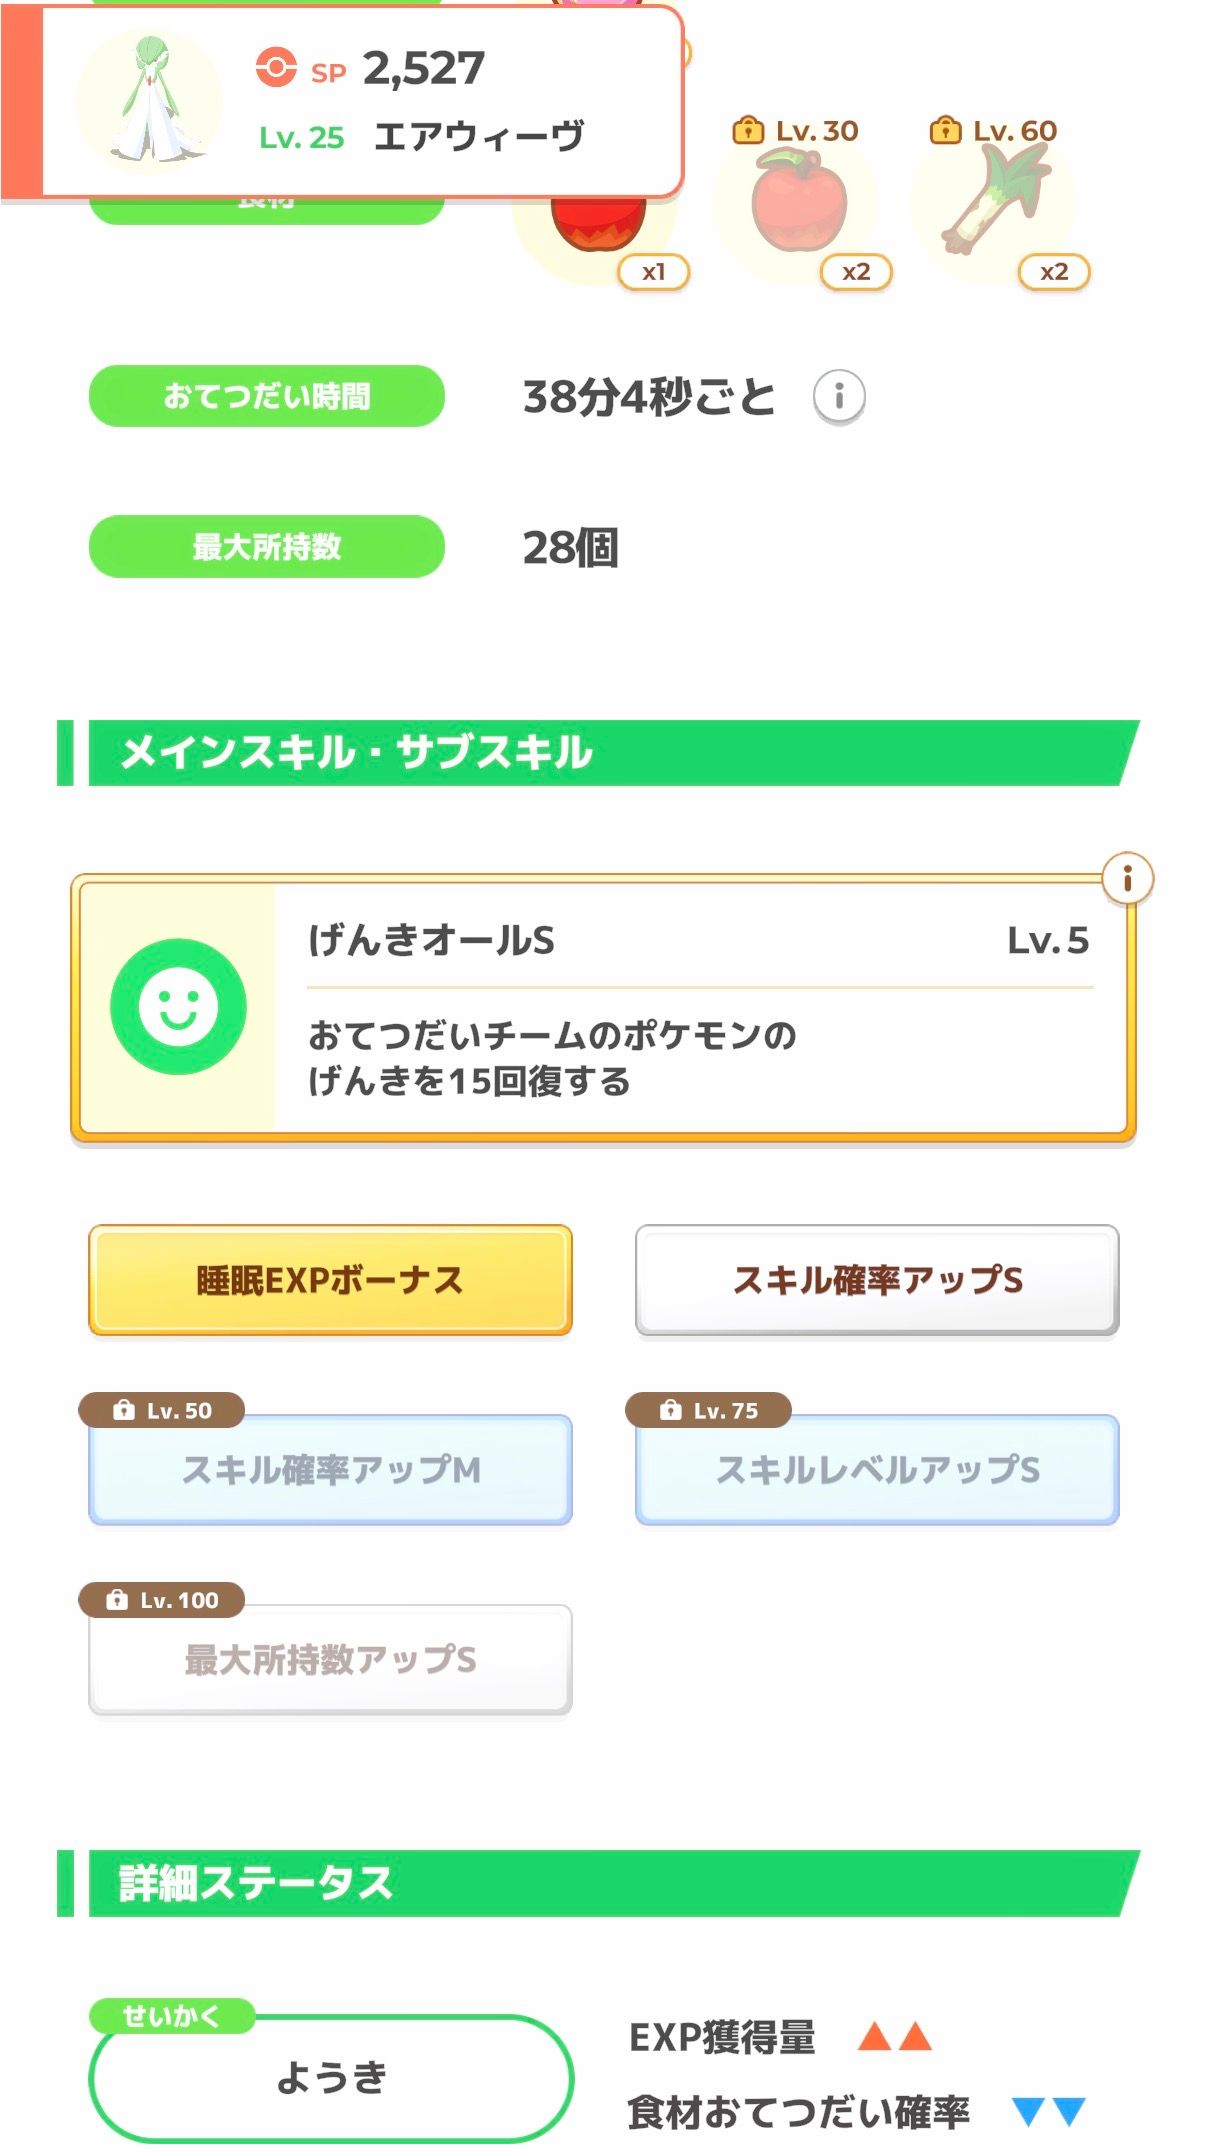Image resolution: width=1206 pixels, height=2156 pixels.
Task: Tap the メインスキル・サブスキル section header
Action: (598, 753)
